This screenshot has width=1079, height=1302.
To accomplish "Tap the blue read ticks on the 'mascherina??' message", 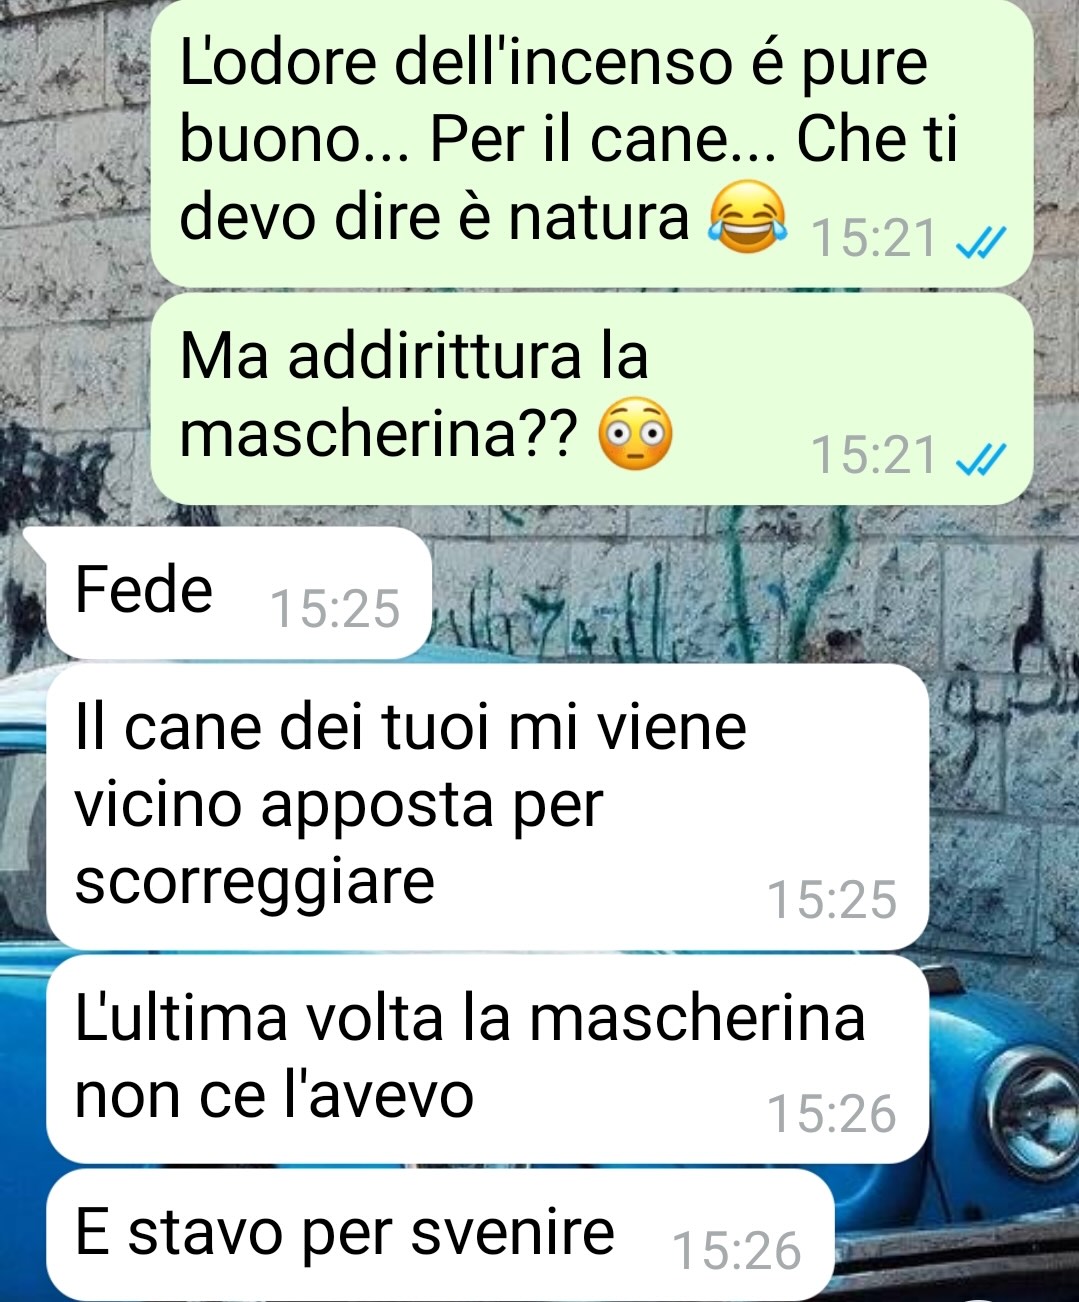I will (x=980, y=458).
